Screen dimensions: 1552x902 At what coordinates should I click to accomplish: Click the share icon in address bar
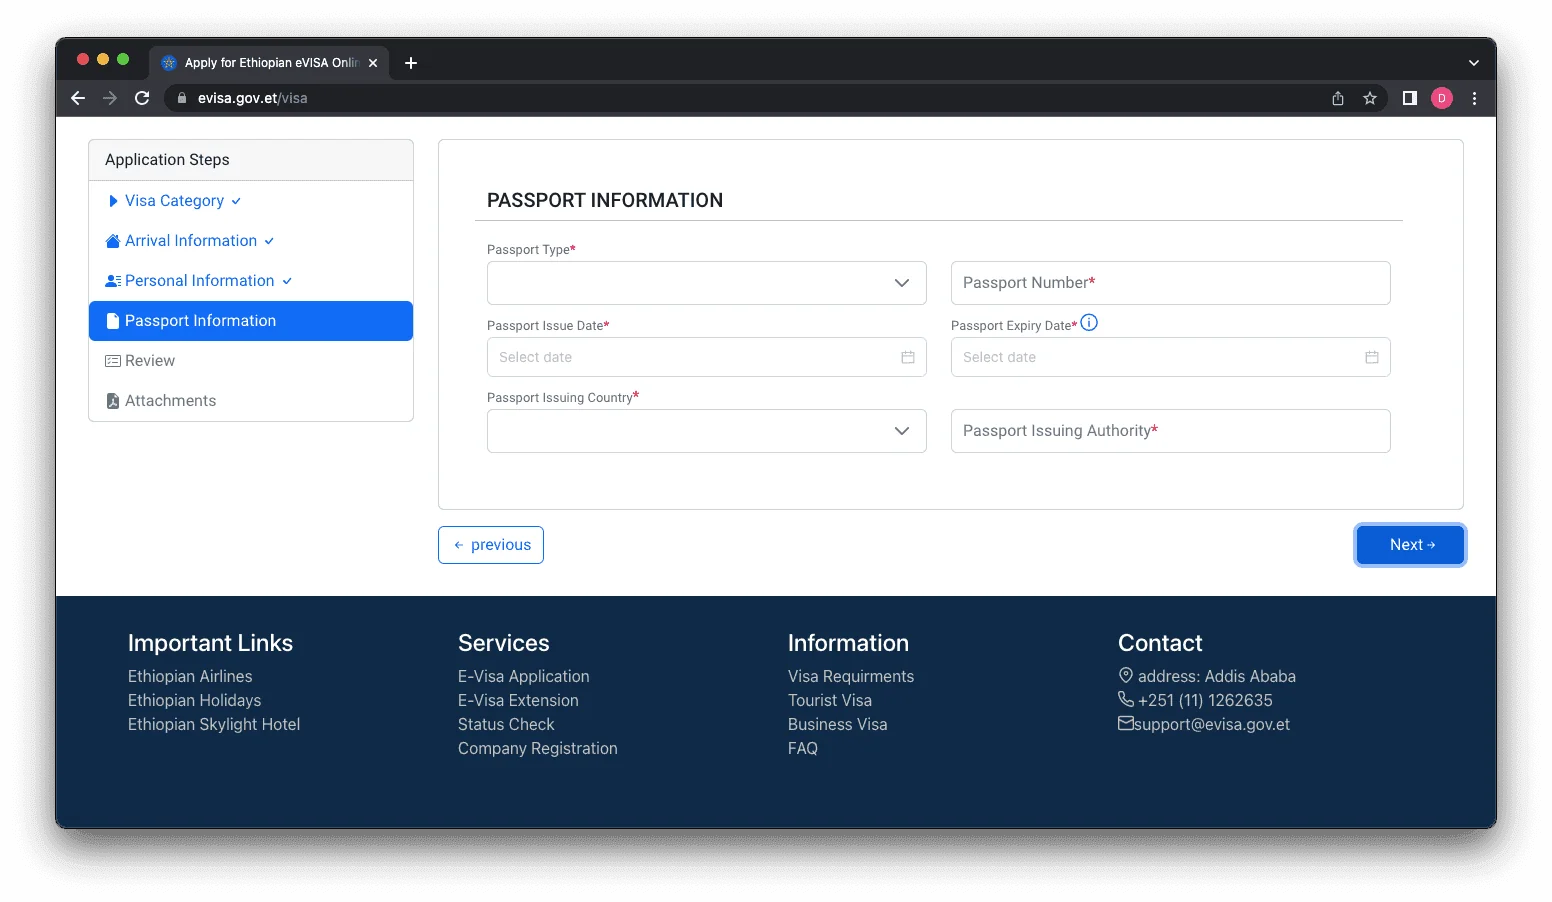[1337, 98]
